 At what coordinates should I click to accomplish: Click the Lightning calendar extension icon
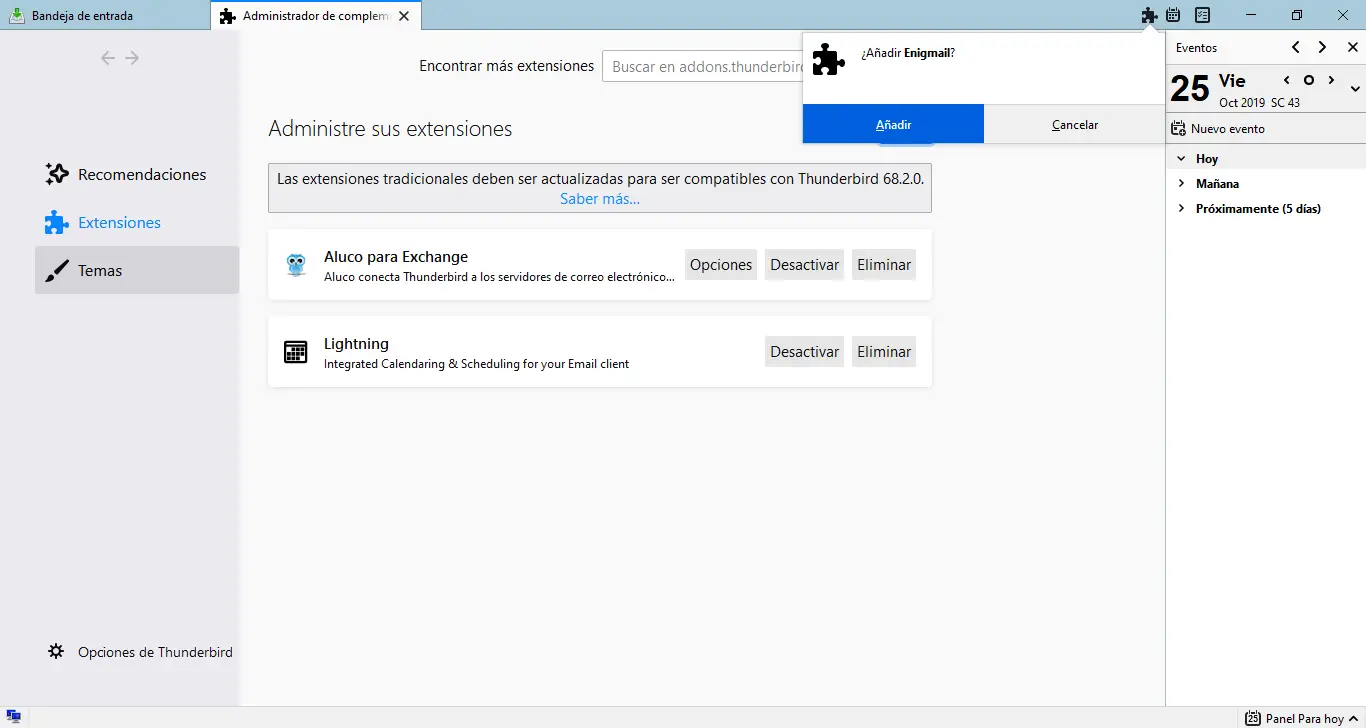[296, 351]
